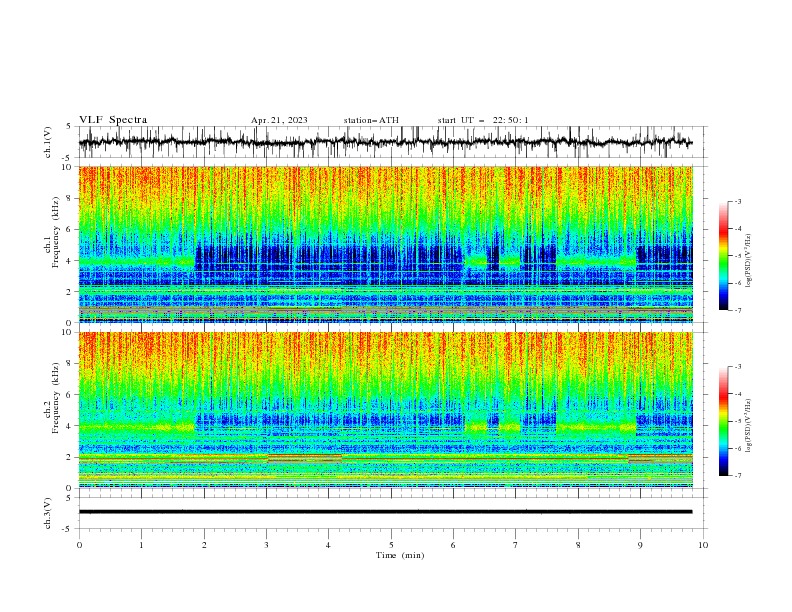Screen dimensions: 792x612
Task: Click the 'ch.3(V)' axis label
Action: coord(48,513)
